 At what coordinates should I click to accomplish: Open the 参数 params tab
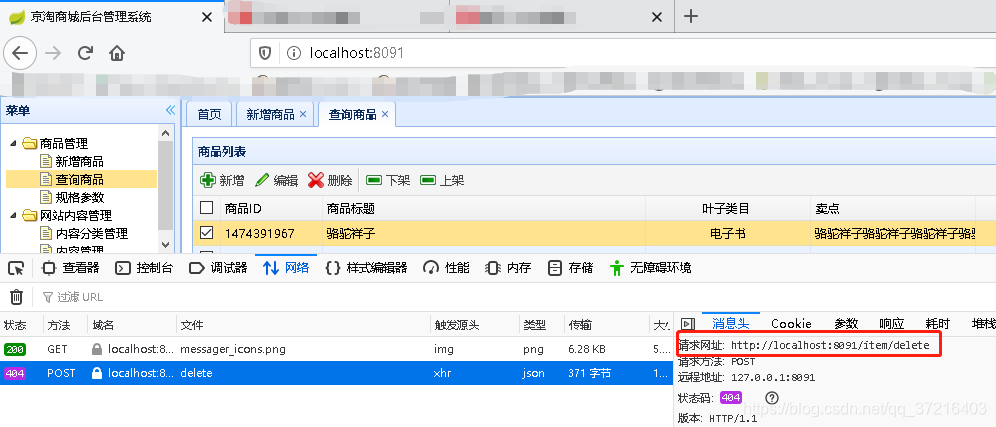pyautogui.click(x=846, y=323)
